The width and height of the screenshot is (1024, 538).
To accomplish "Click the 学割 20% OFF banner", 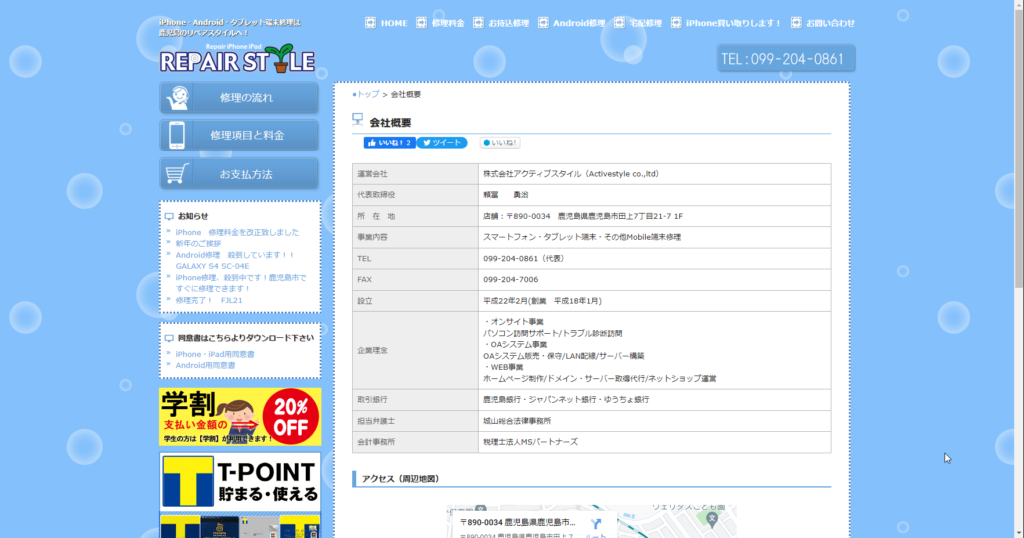I will (x=240, y=417).
